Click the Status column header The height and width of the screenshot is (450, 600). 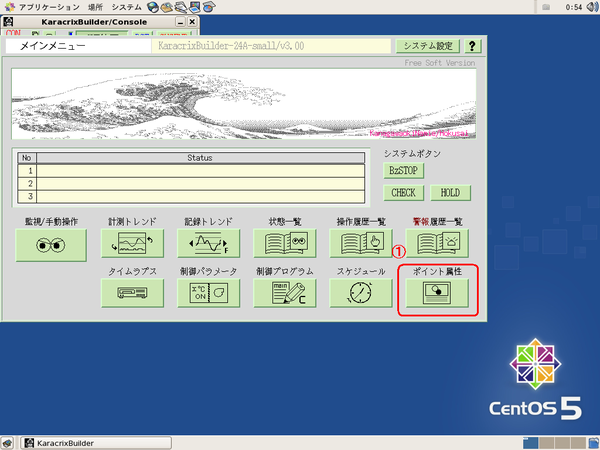pos(200,158)
